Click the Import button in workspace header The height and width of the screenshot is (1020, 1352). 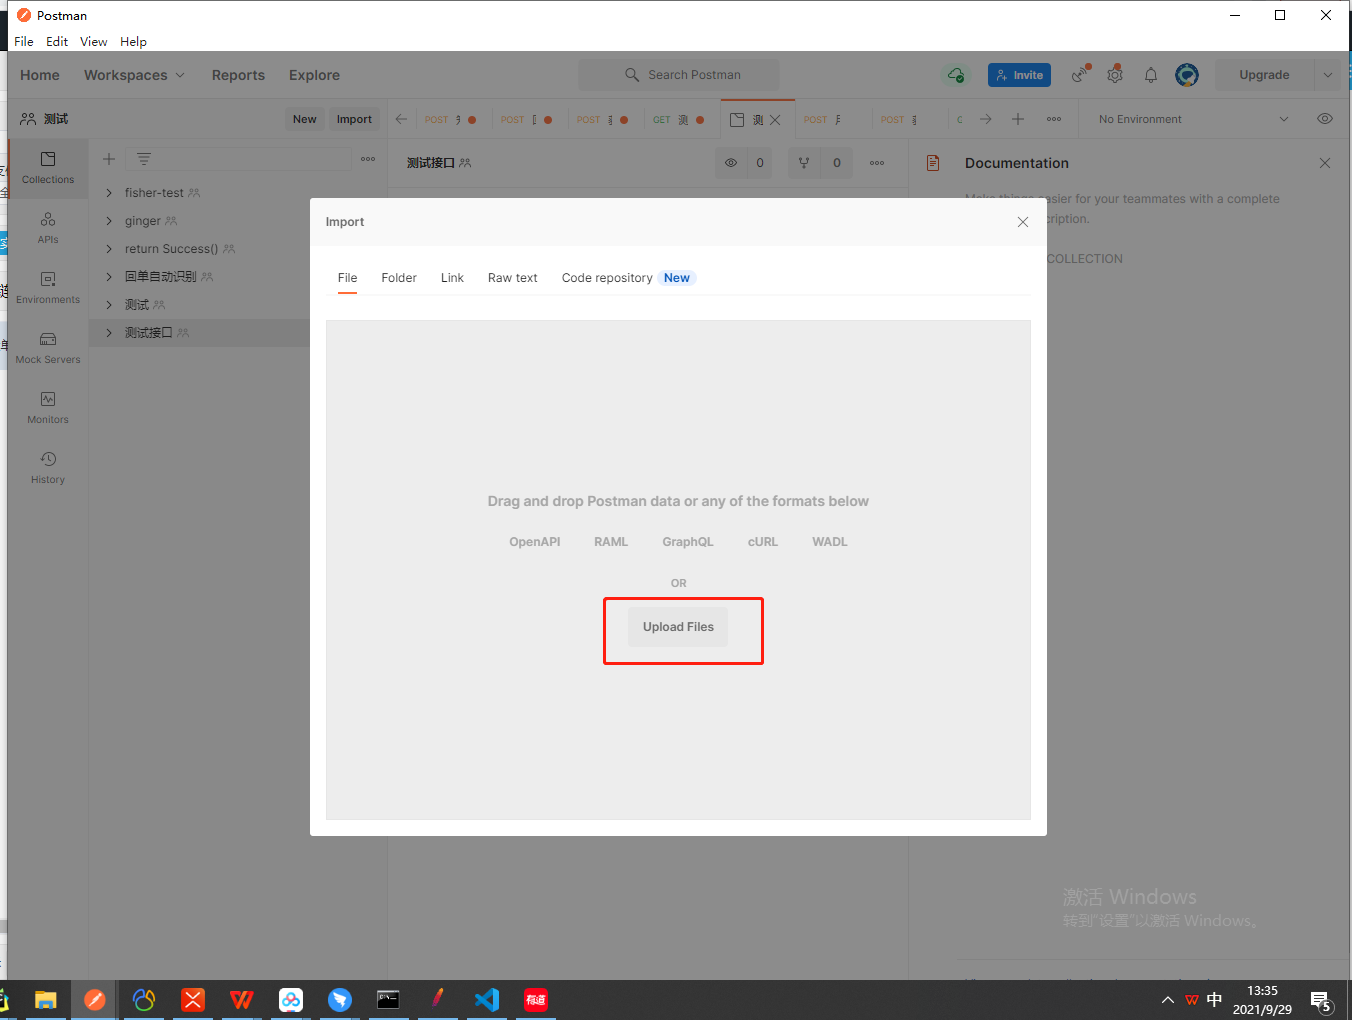[354, 119]
